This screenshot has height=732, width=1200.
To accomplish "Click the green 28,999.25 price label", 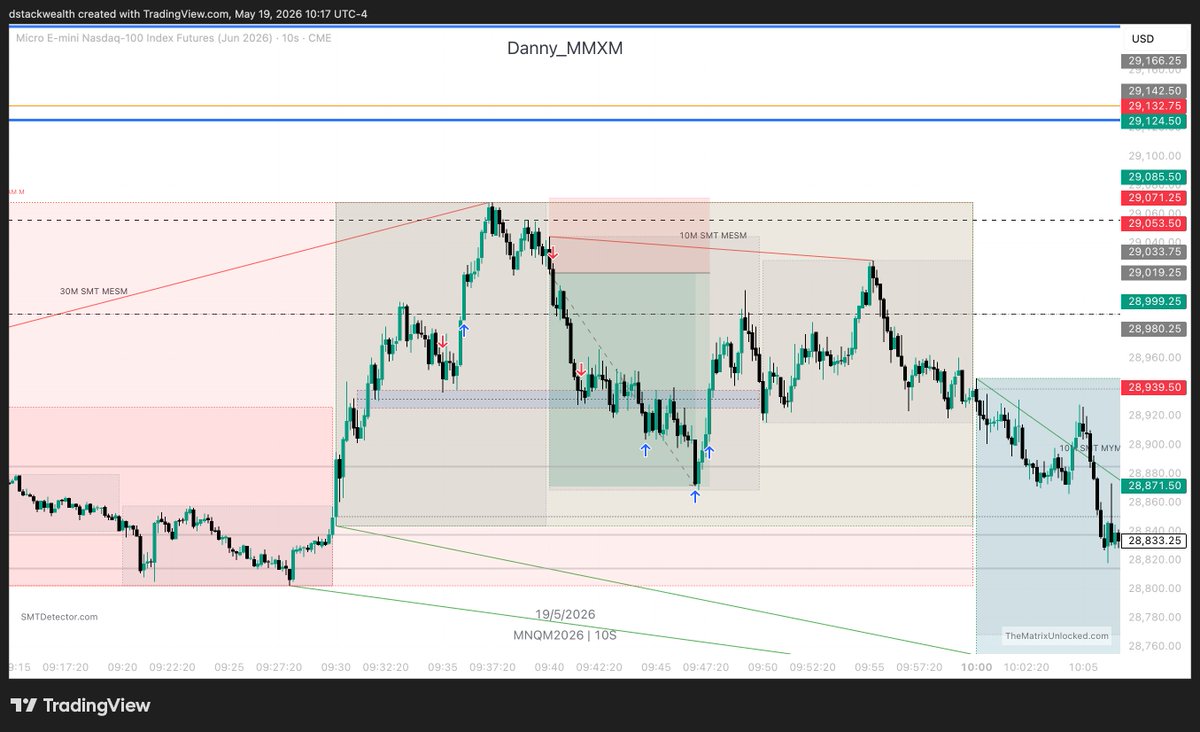I will 1154,301.
